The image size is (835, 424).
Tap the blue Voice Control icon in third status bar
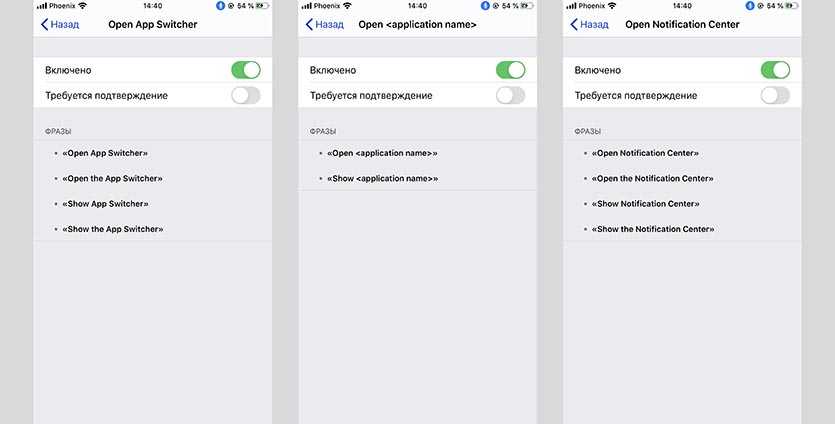pyautogui.click(x=750, y=6)
